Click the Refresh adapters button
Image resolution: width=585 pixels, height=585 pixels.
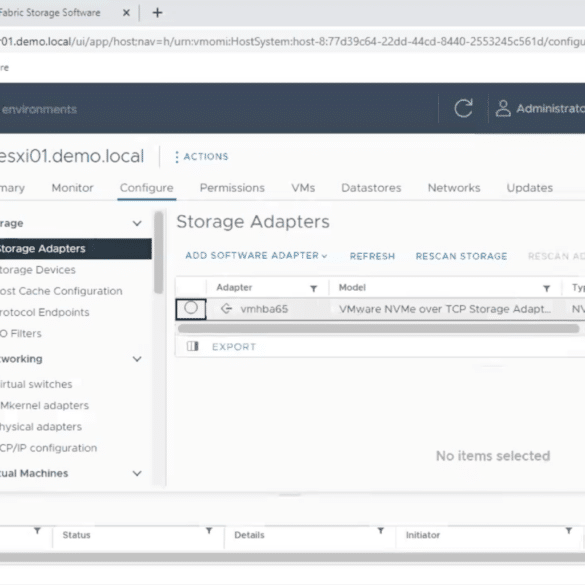pyautogui.click(x=372, y=256)
